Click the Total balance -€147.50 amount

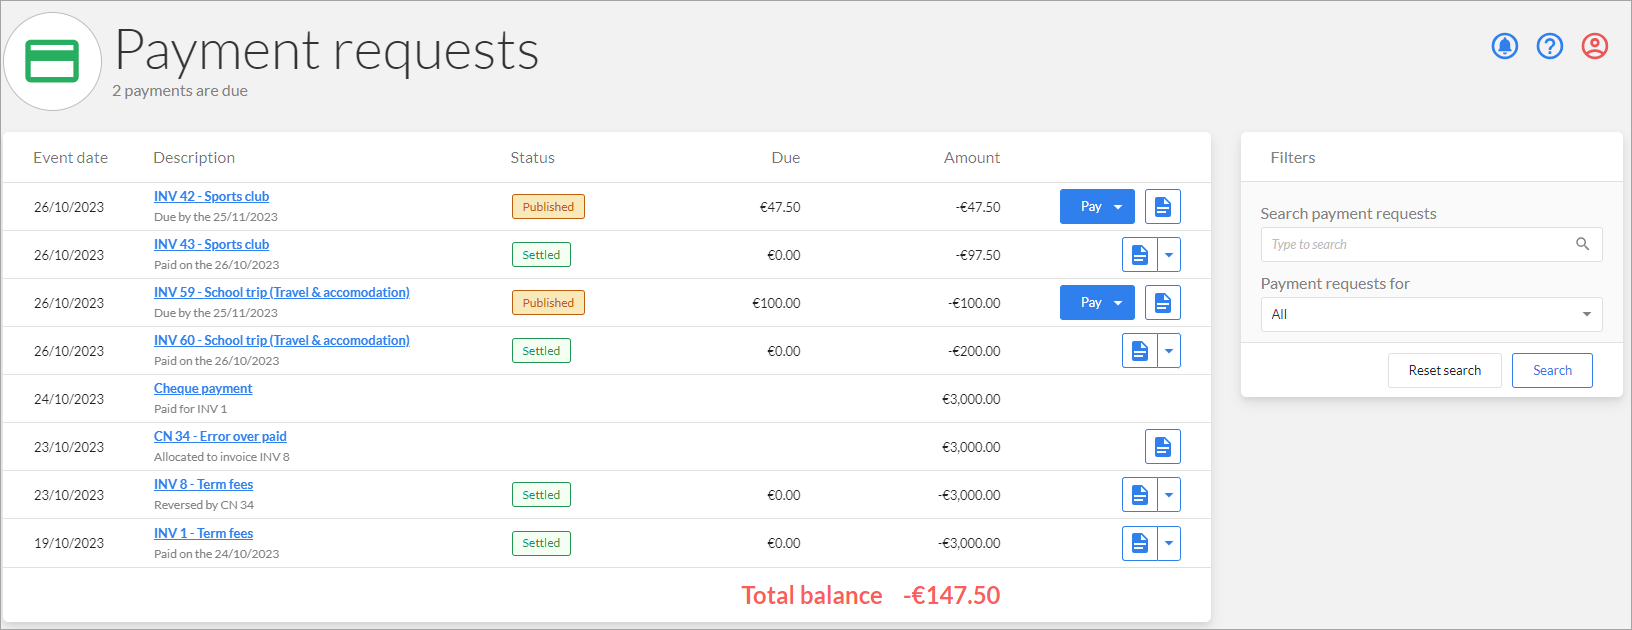click(x=951, y=596)
